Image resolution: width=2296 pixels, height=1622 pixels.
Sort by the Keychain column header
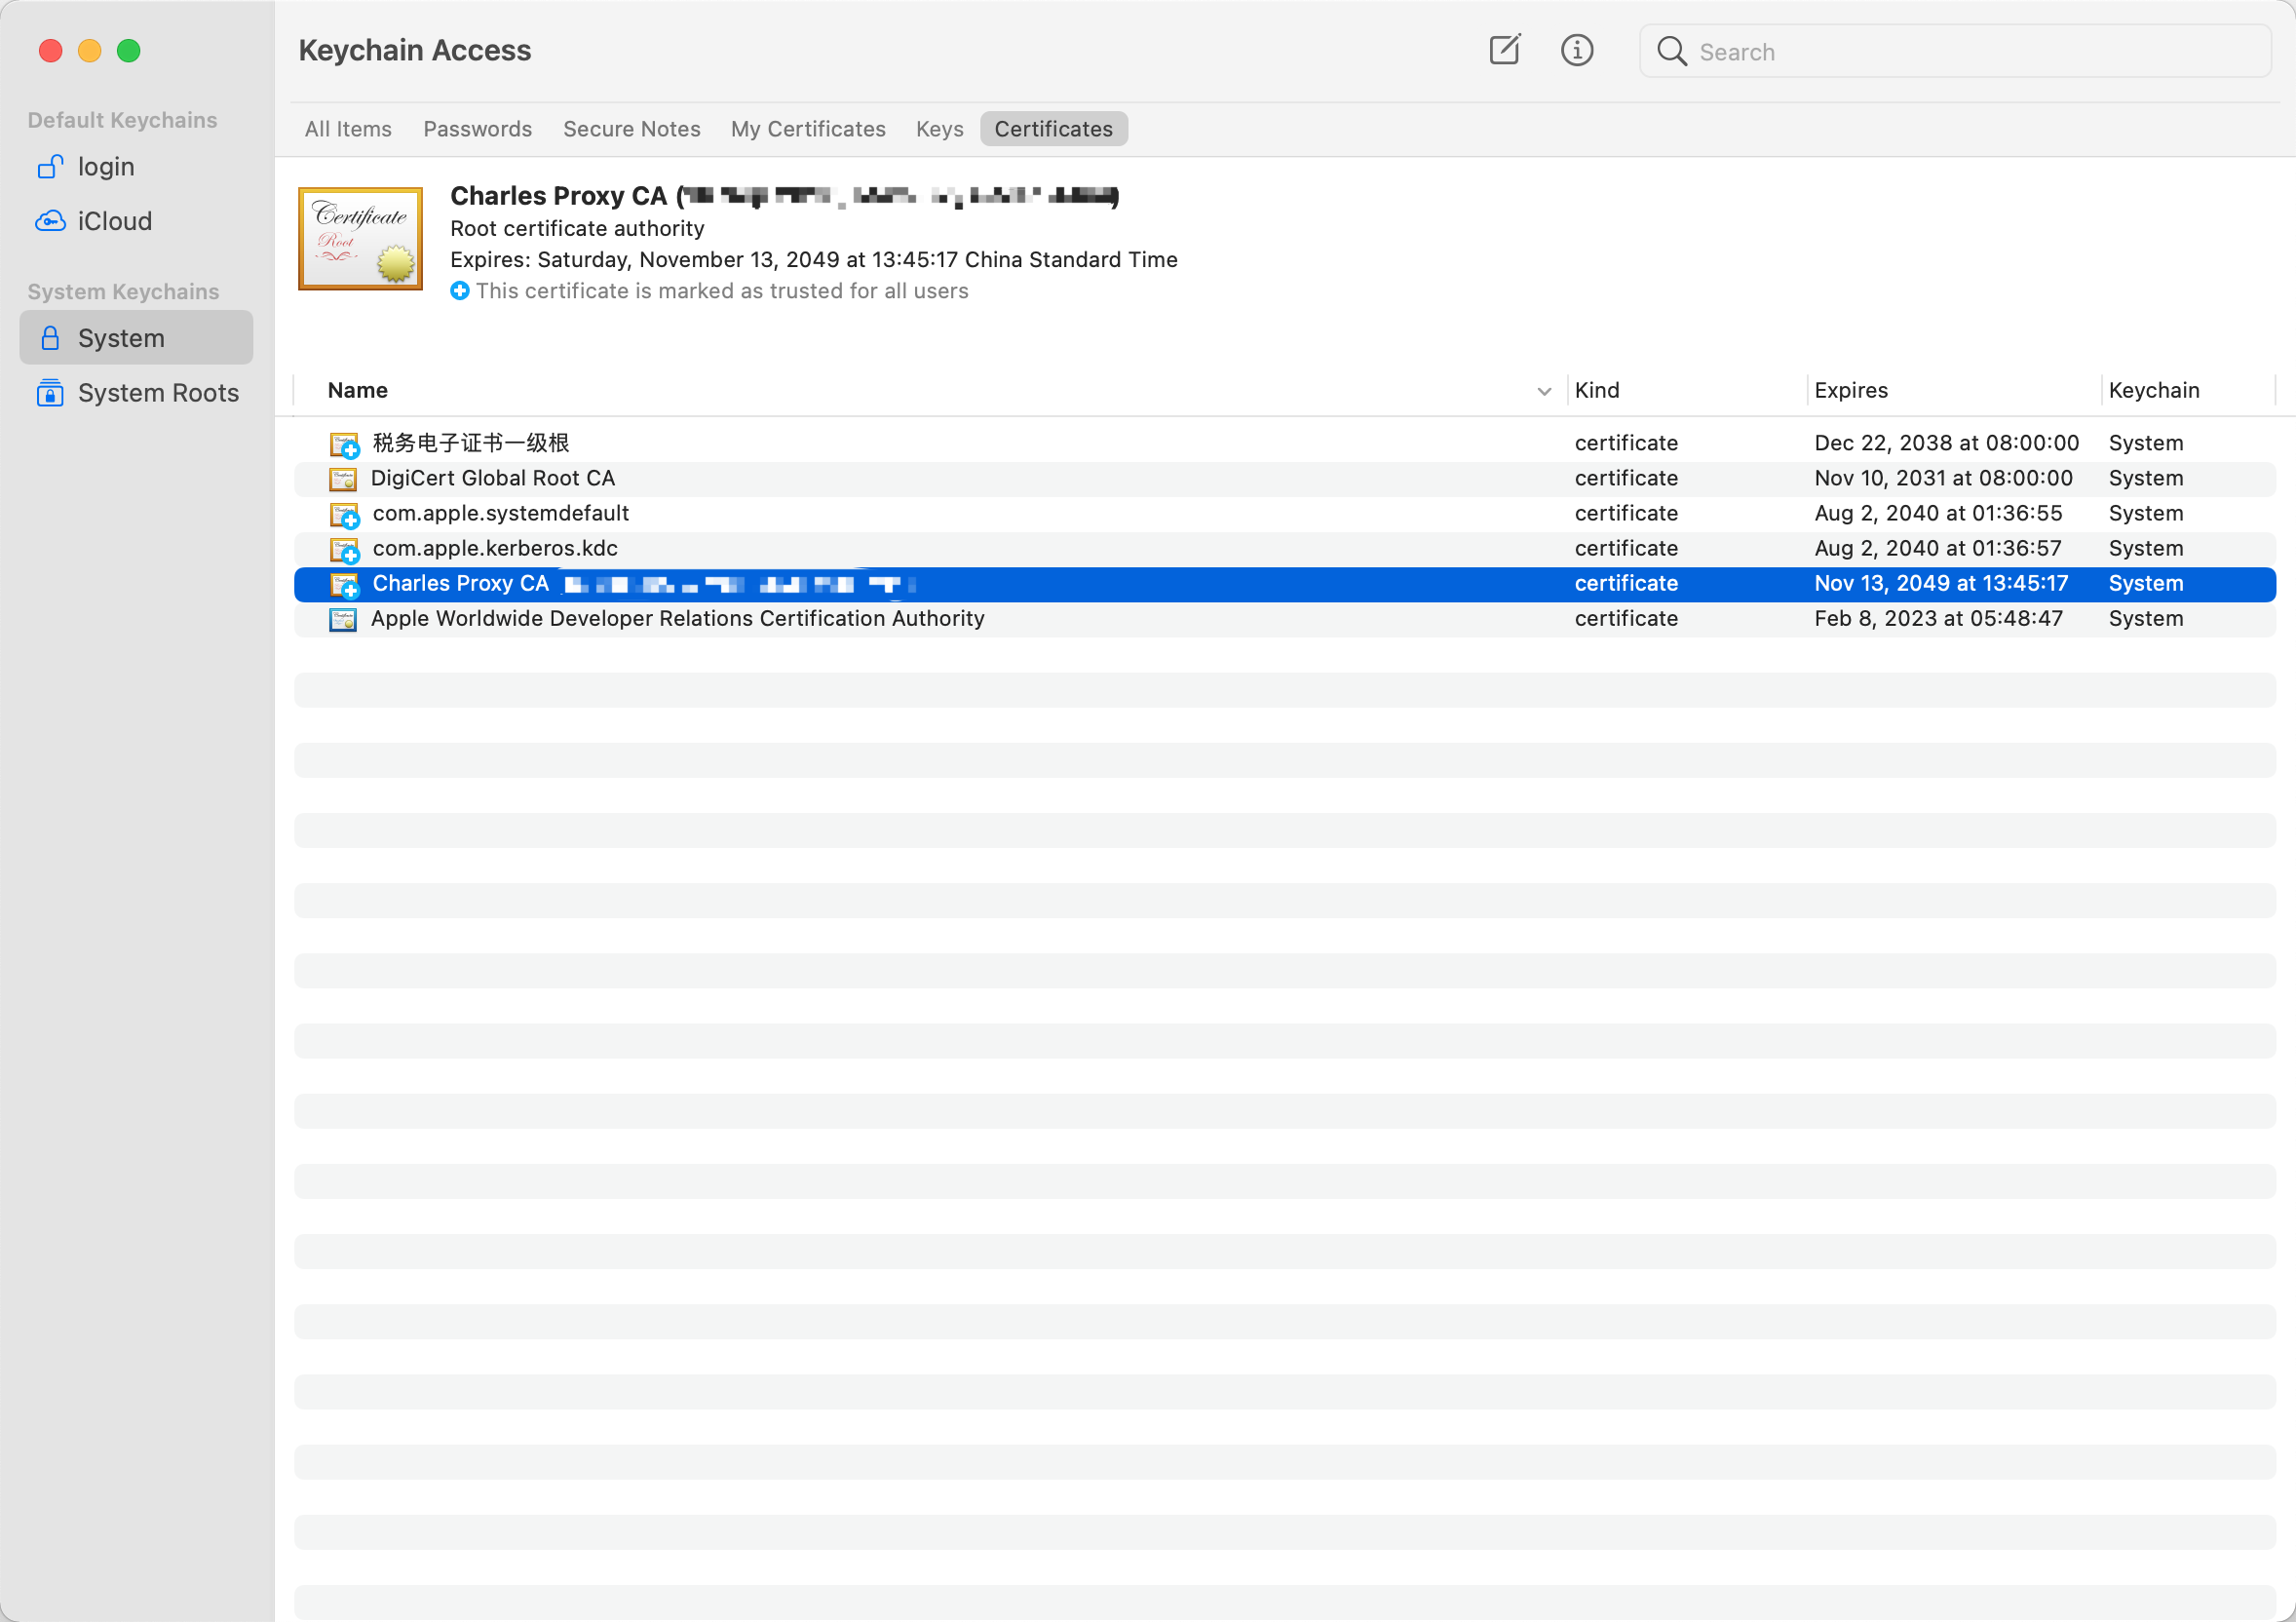pos(2153,390)
